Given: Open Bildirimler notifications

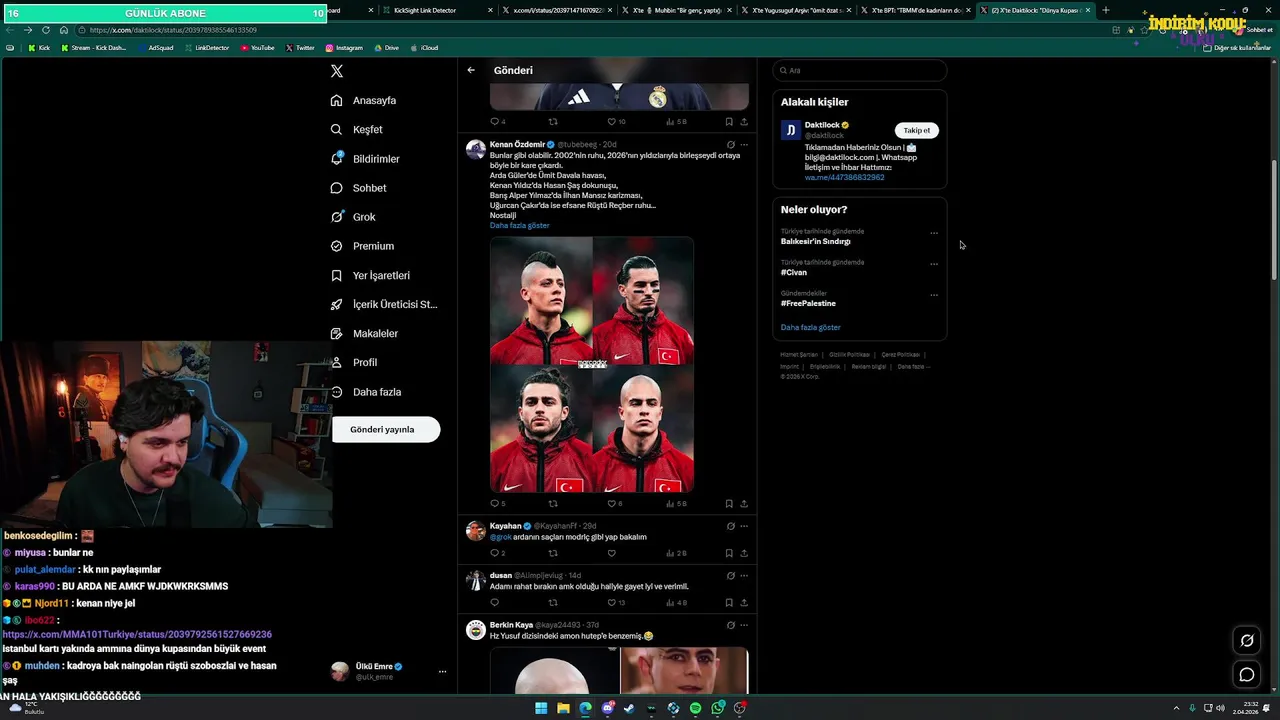Looking at the screenshot, I should pos(366,159).
